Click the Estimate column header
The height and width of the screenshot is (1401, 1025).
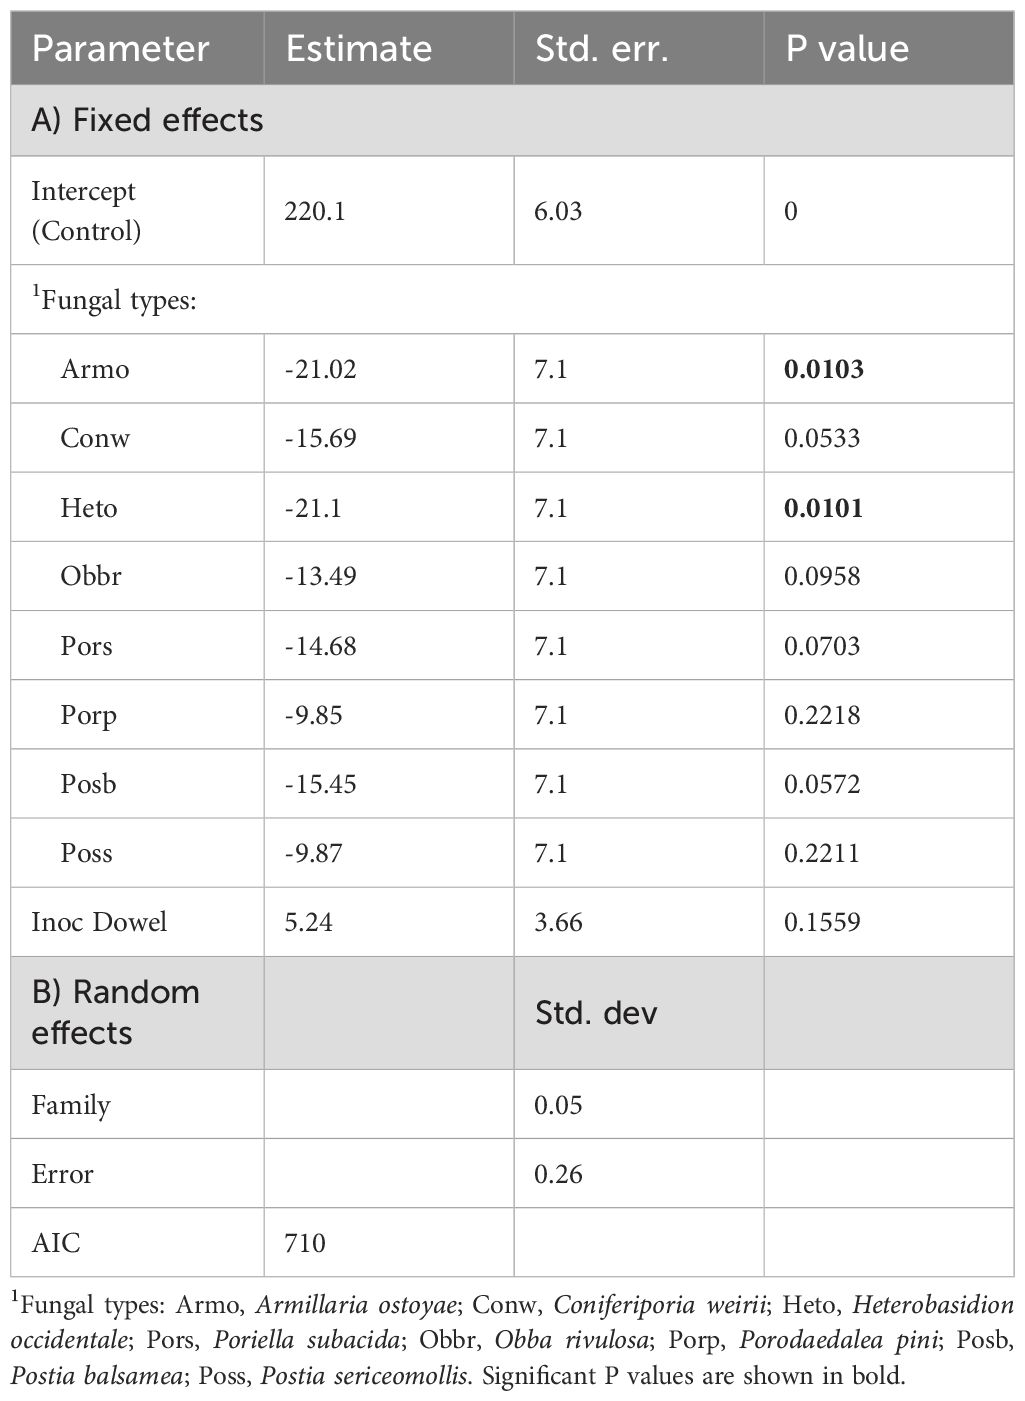point(358,48)
